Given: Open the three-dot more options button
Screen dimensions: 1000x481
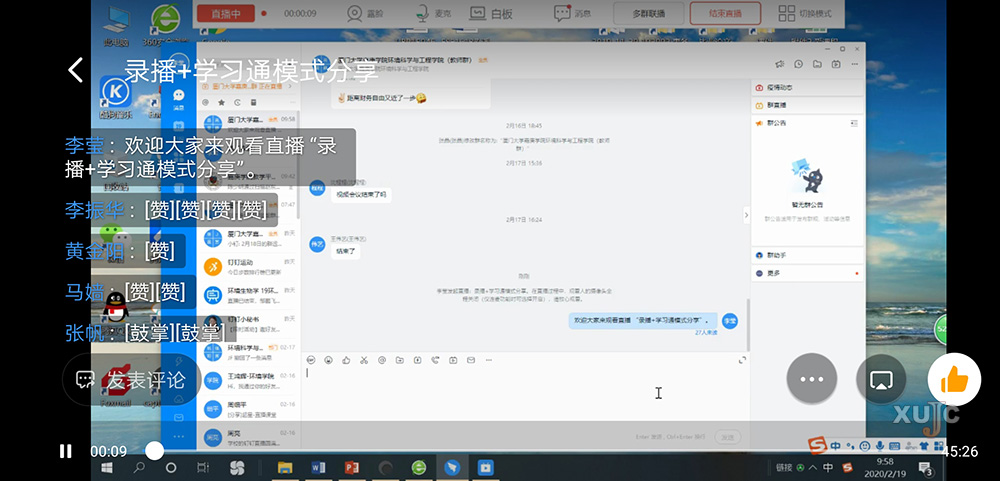Looking at the screenshot, I should (x=811, y=380).
